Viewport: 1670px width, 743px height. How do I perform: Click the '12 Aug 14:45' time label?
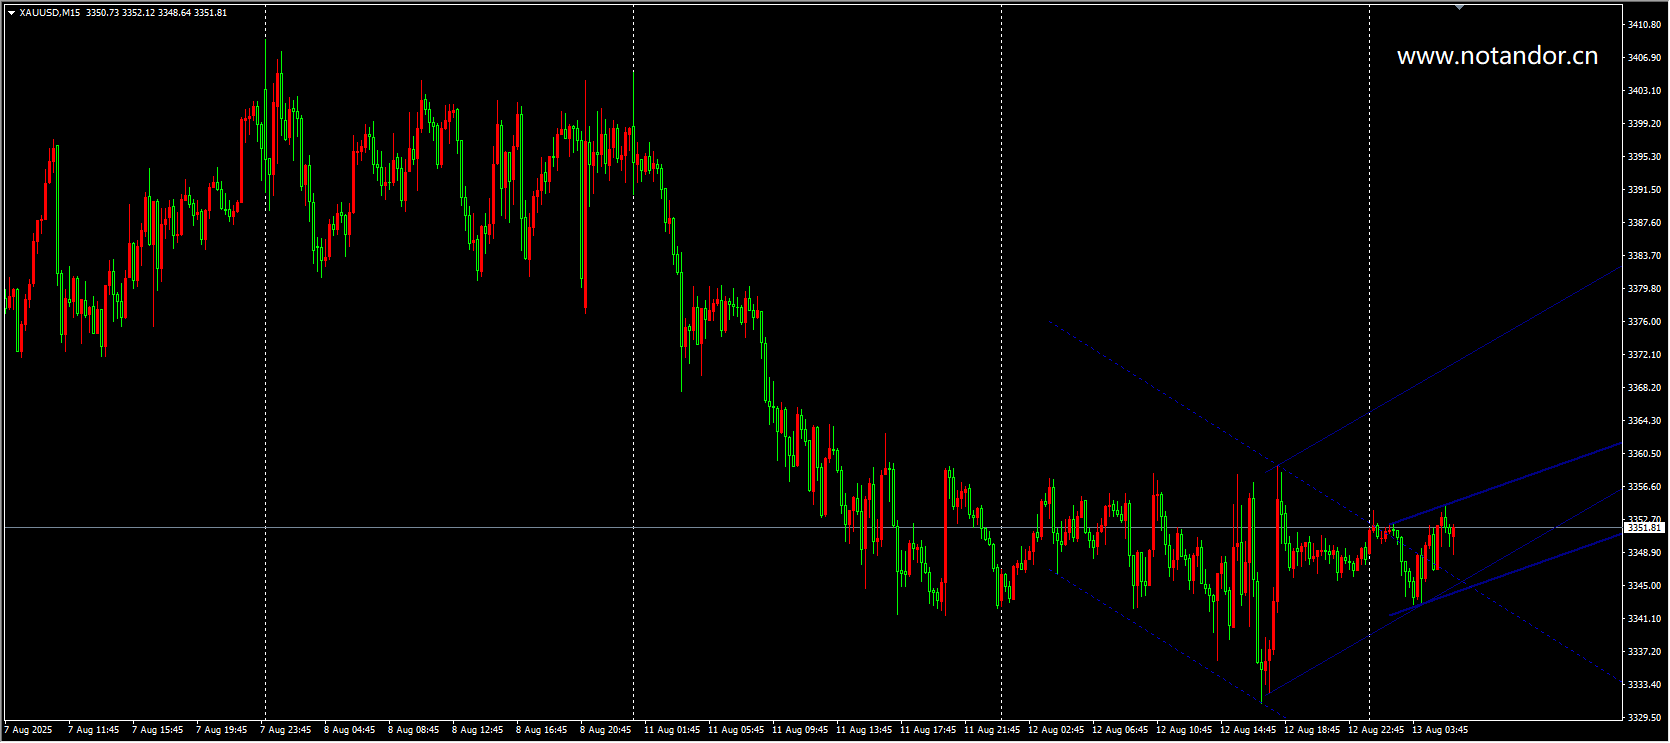pyautogui.click(x=1248, y=730)
